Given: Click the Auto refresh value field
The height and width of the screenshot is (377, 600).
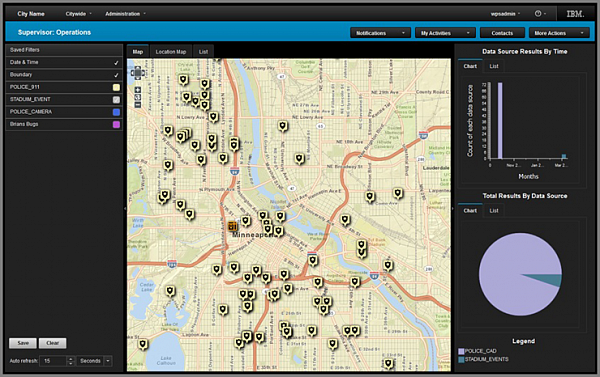Looking at the screenshot, I should point(55,361).
